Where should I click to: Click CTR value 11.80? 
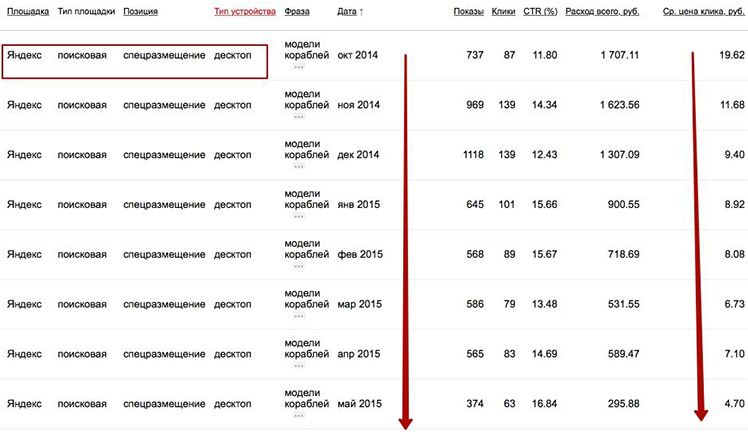coord(545,55)
